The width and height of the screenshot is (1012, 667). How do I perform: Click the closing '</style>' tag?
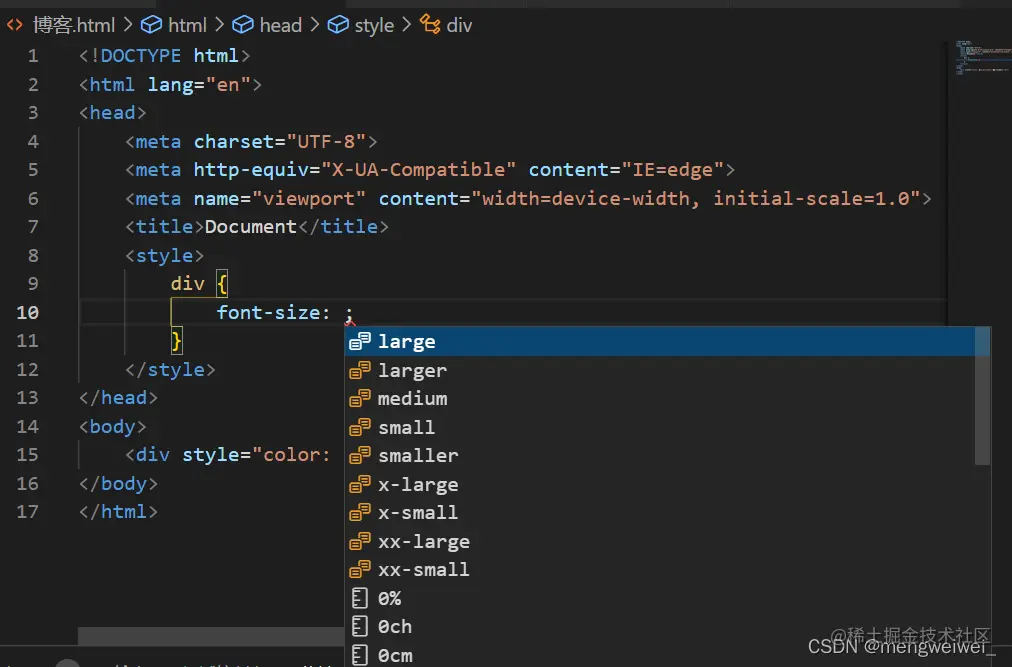(x=170, y=369)
